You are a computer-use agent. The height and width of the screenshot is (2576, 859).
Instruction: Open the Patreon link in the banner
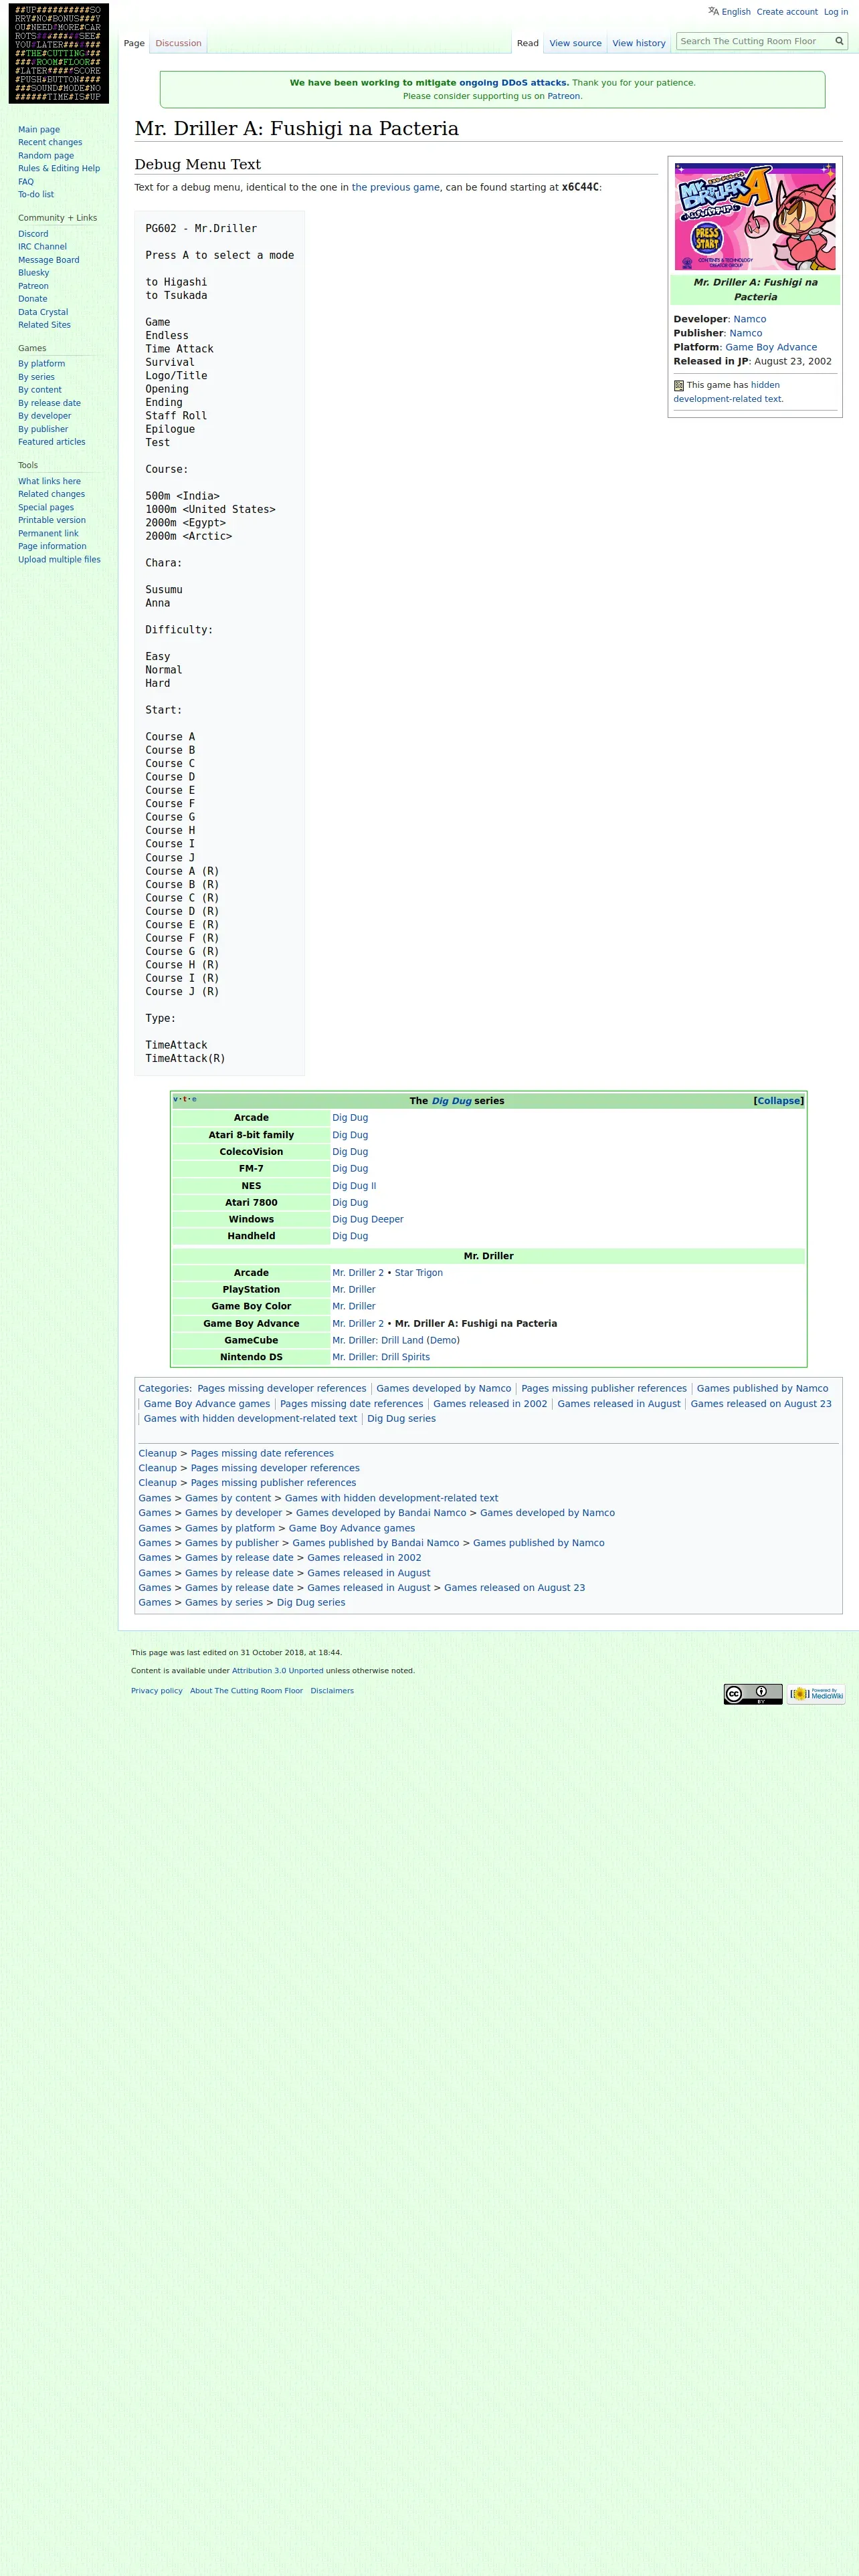[563, 97]
